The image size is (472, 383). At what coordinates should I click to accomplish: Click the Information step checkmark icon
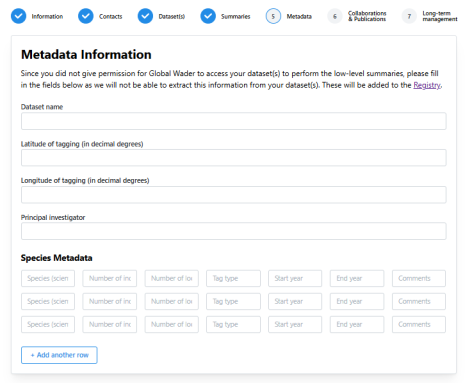19,16
